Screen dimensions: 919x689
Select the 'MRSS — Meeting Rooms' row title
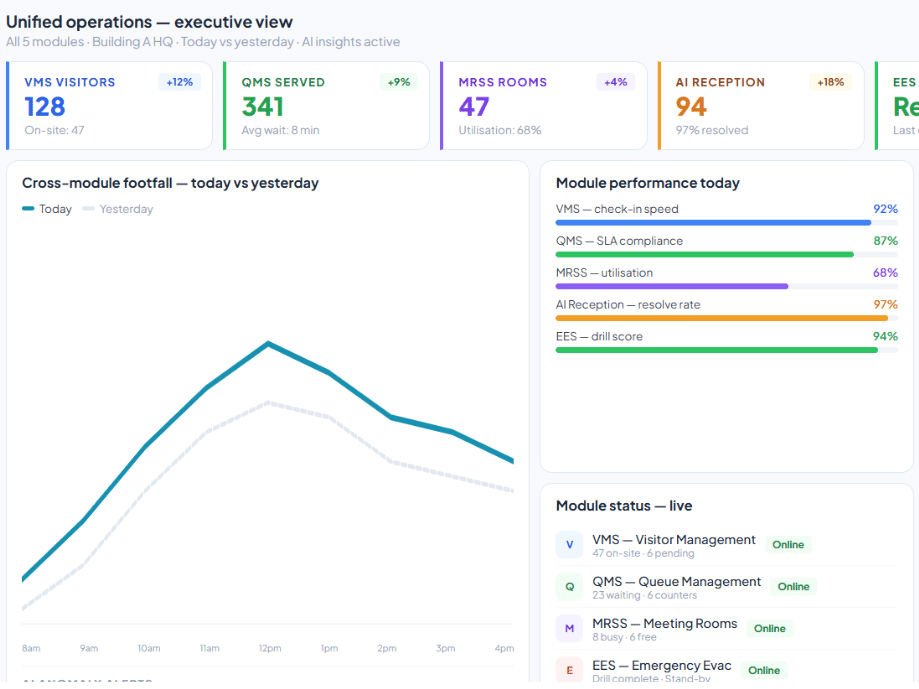point(665,623)
